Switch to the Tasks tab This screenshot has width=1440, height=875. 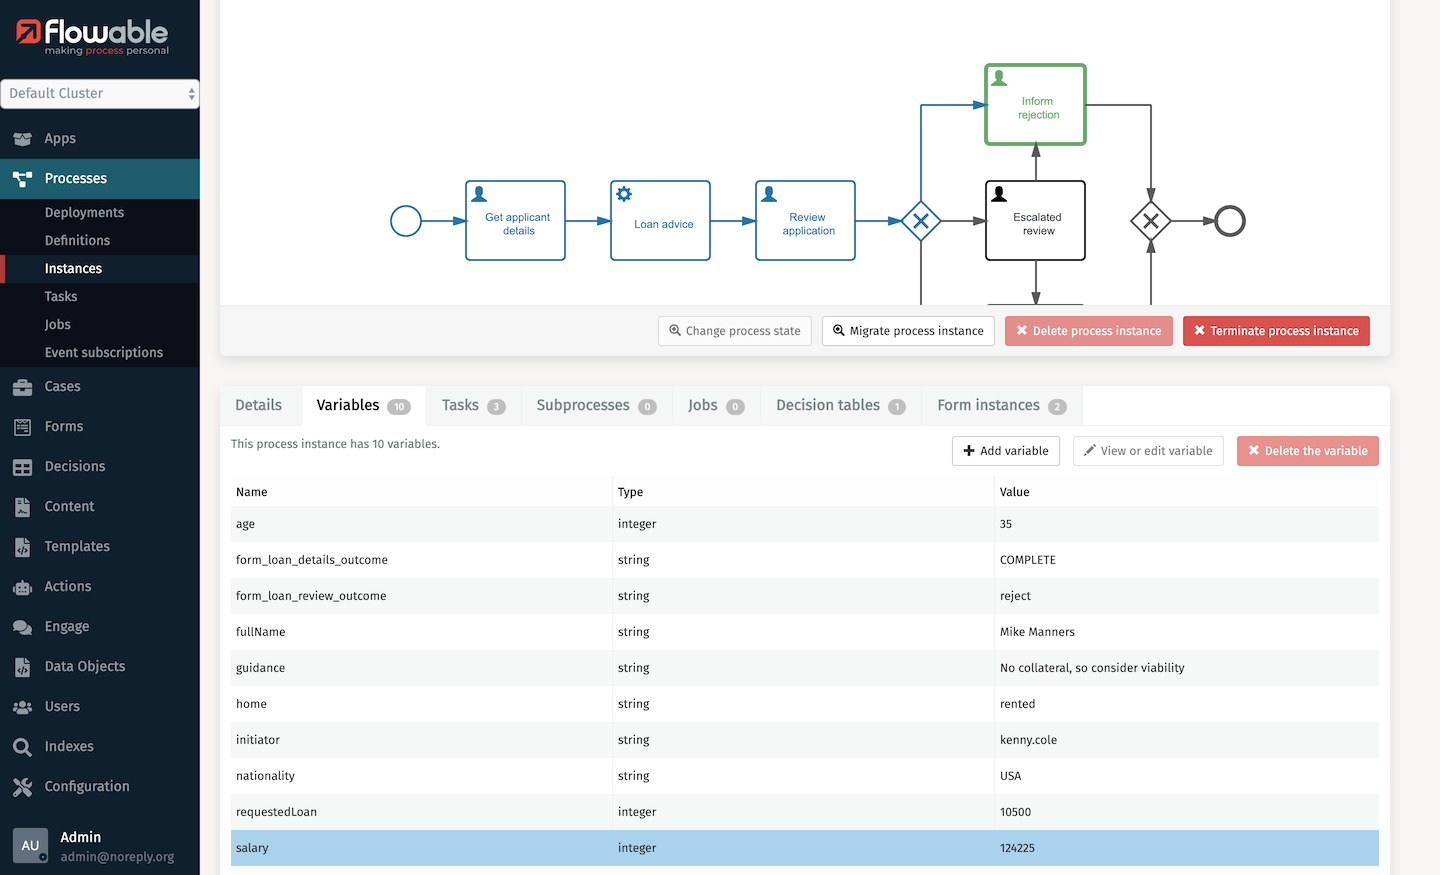coord(472,406)
